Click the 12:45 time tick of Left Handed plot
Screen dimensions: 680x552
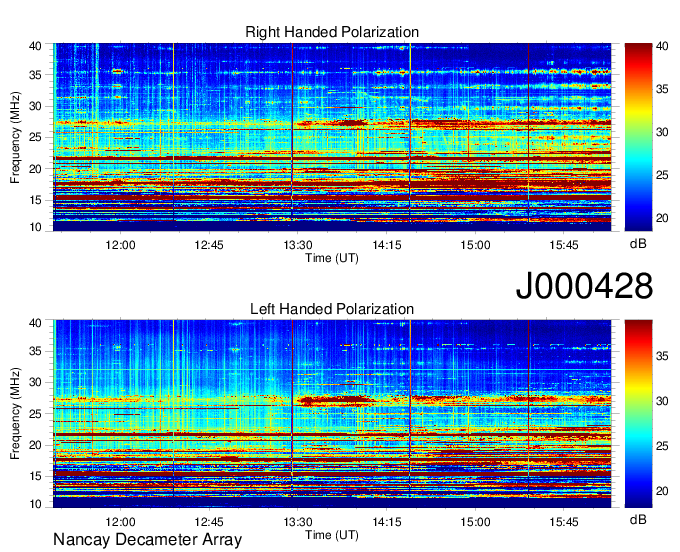(209, 522)
